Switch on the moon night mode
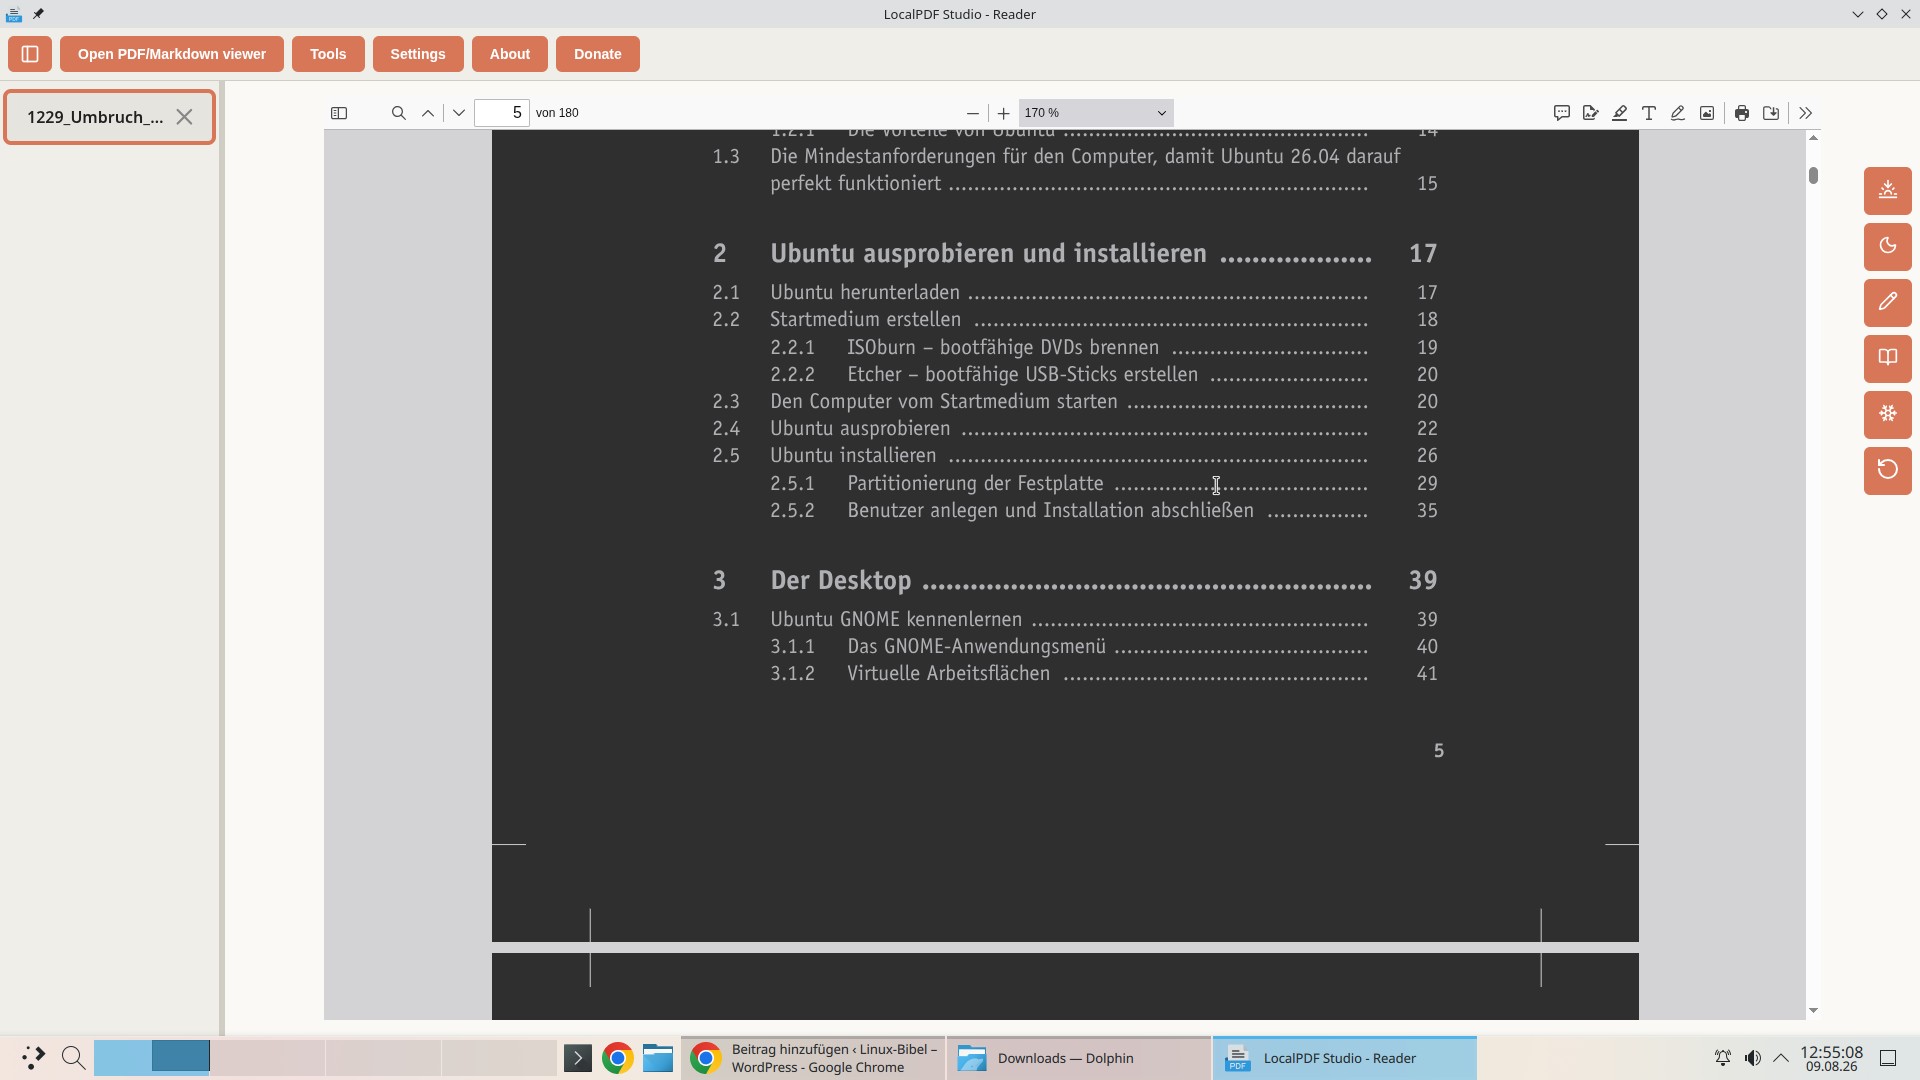The height and width of the screenshot is (1080, 1920). click(x=1888, y=246)
